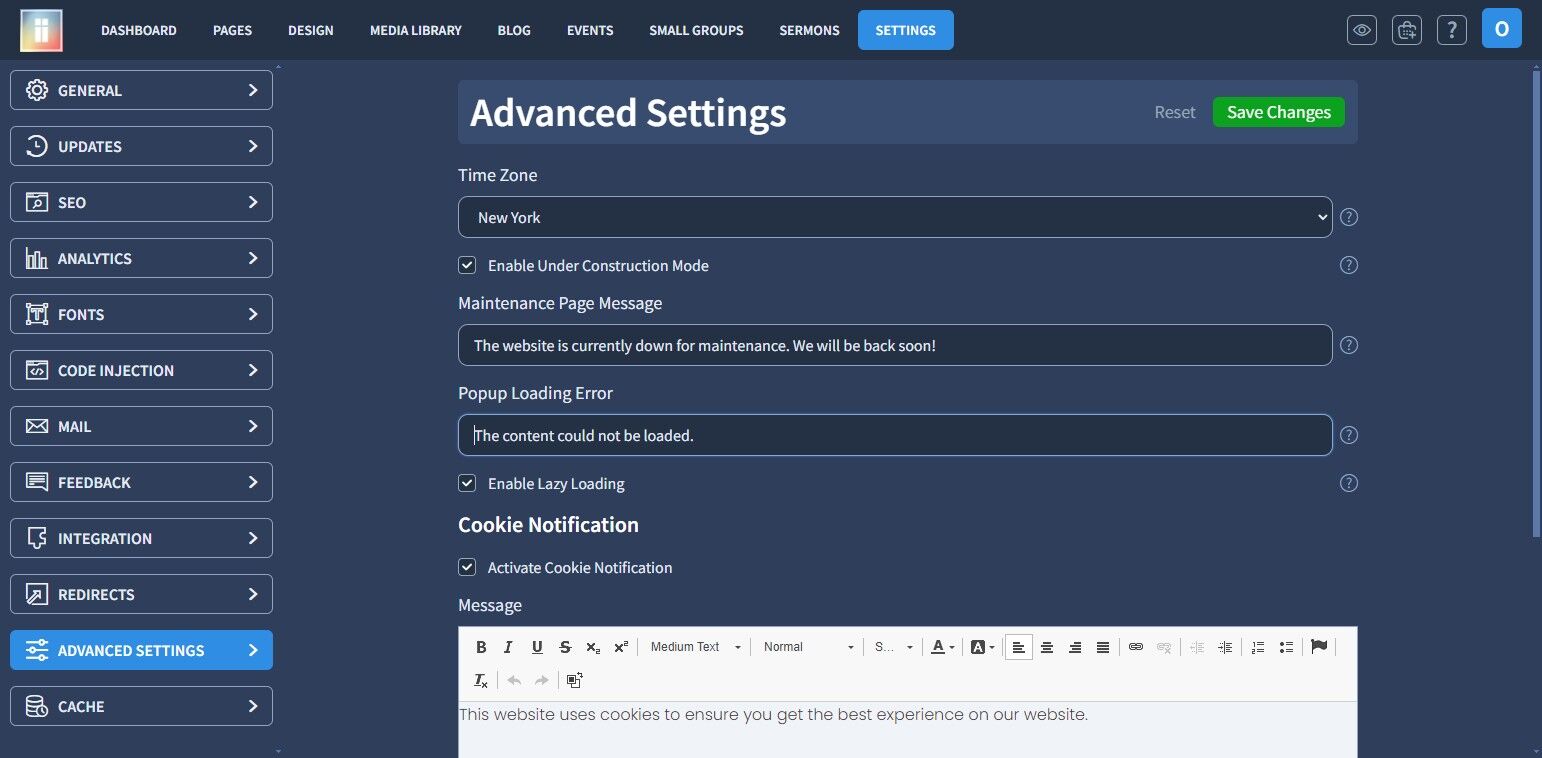Screen dimensions: 1542x758
Task: Click the superscript icon
Action: 621,647
